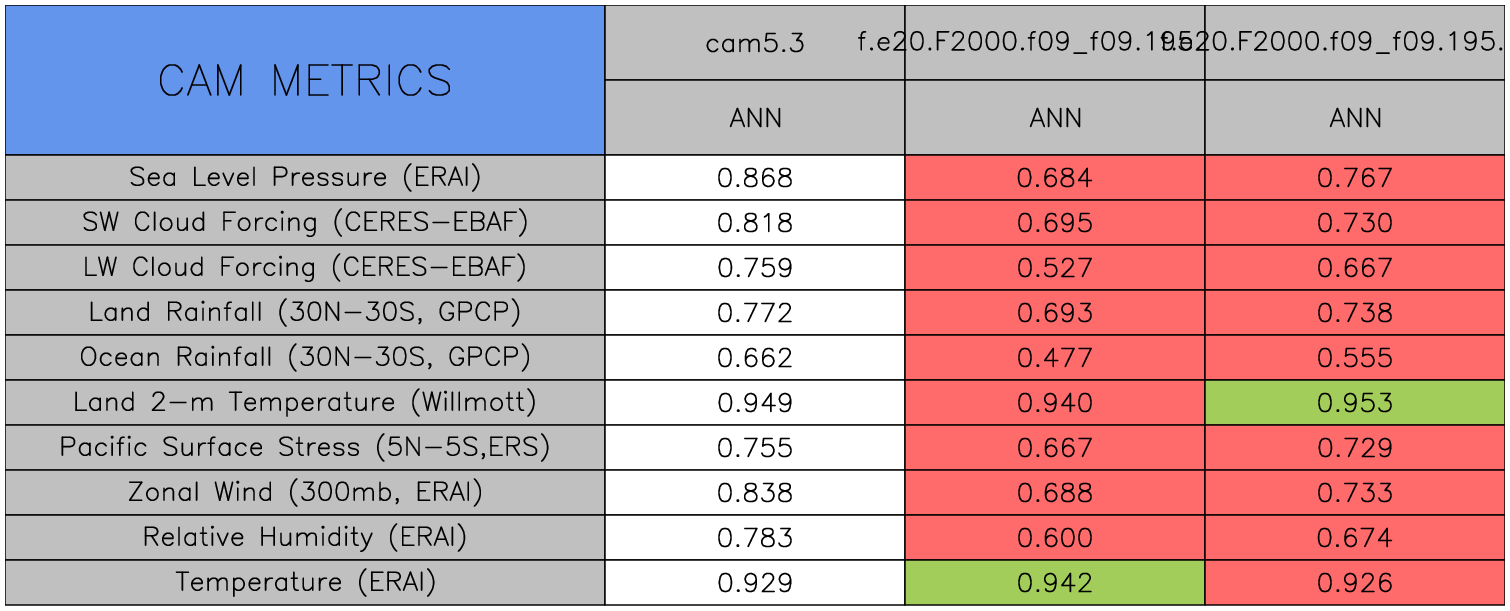
Task: Select the ANN subheader under cam5.3
Action: point(755,118)
